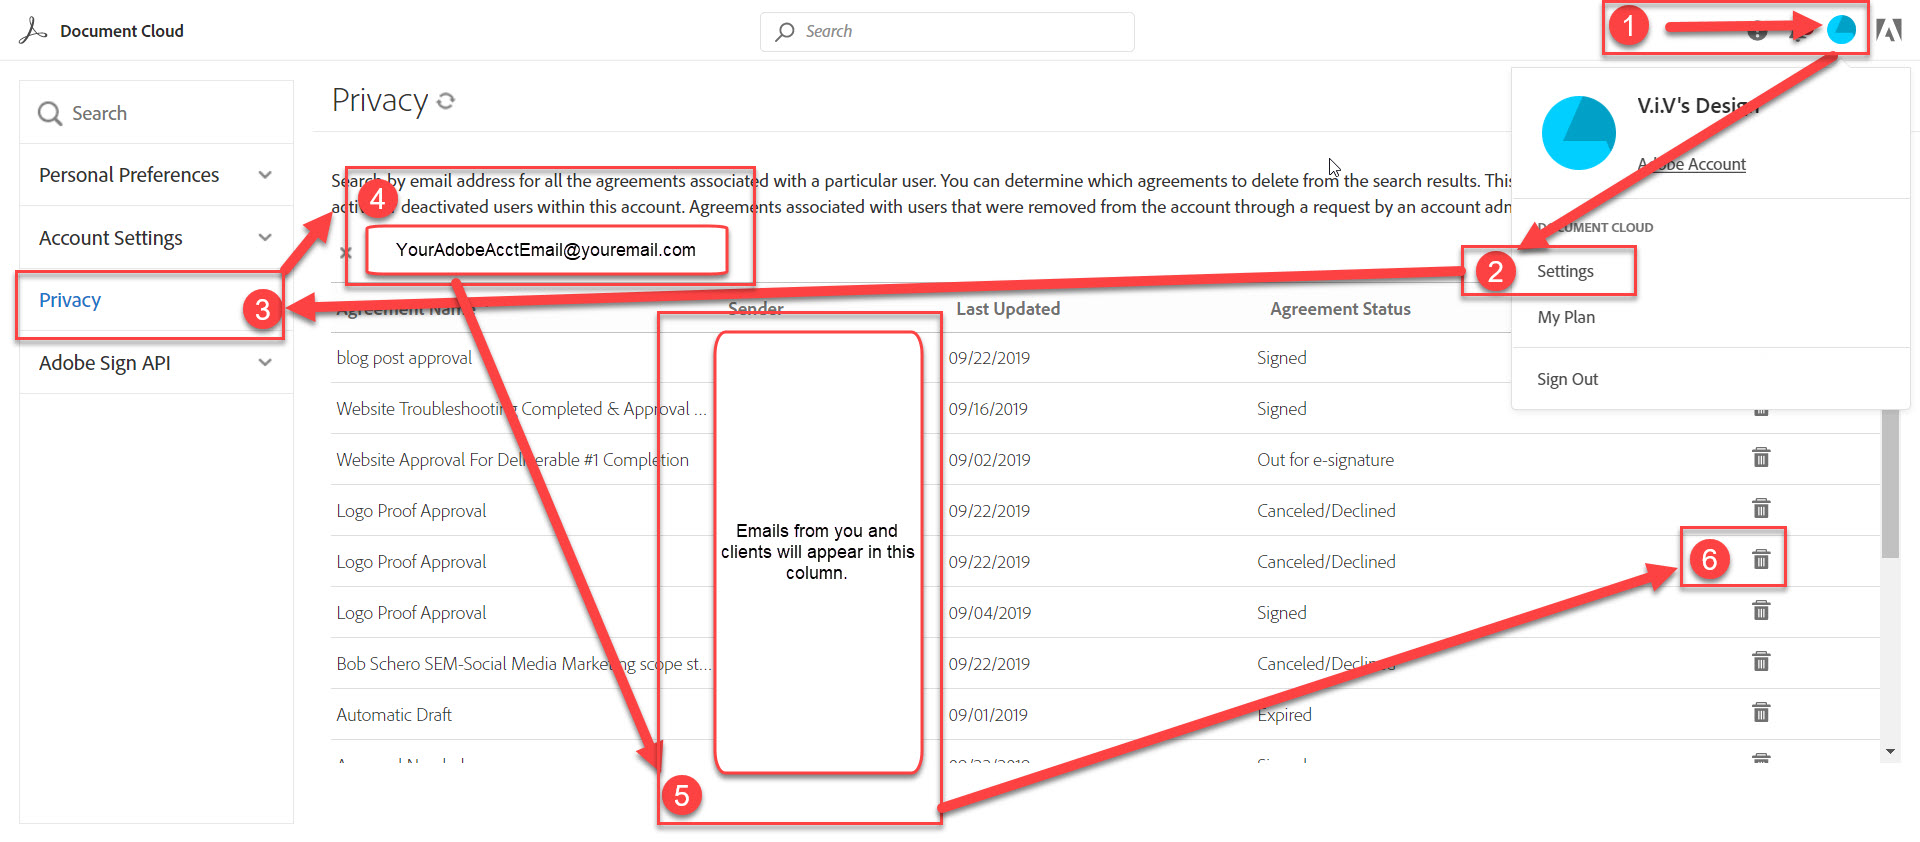Select the 09/02/2019 date cell
1920x842 pixels.
pos(989,460)
